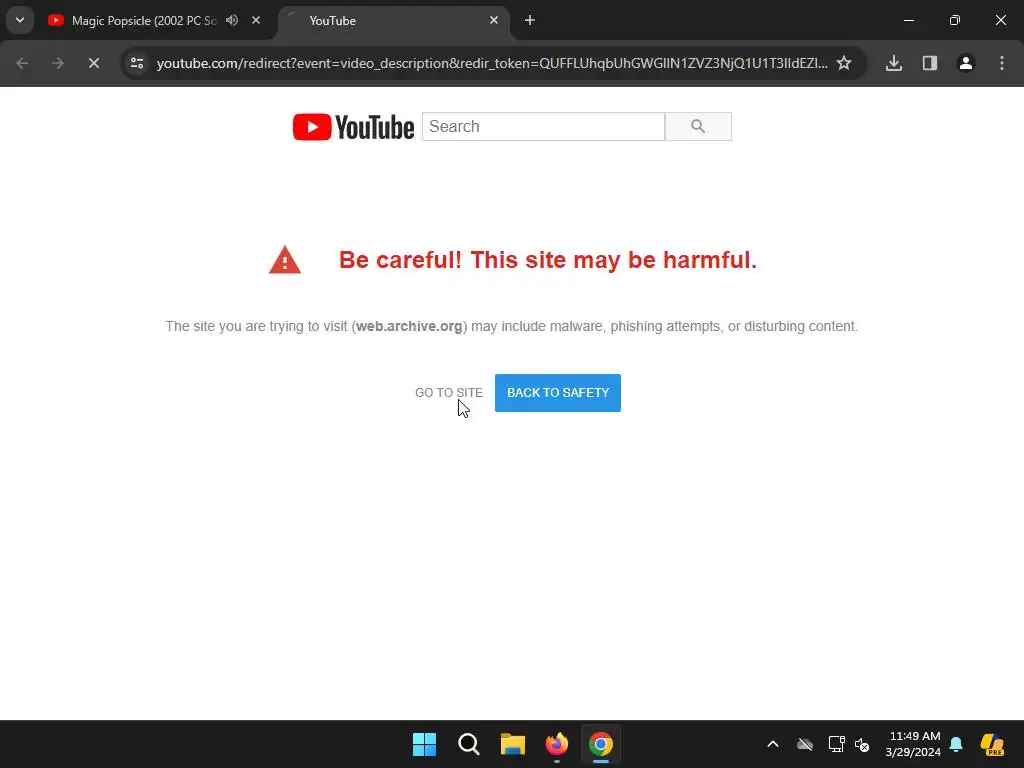Viewport: 1024px width, 768px height.
Task: Click the magnifier search button beside the Search box
Action: [x=698, y=127]
